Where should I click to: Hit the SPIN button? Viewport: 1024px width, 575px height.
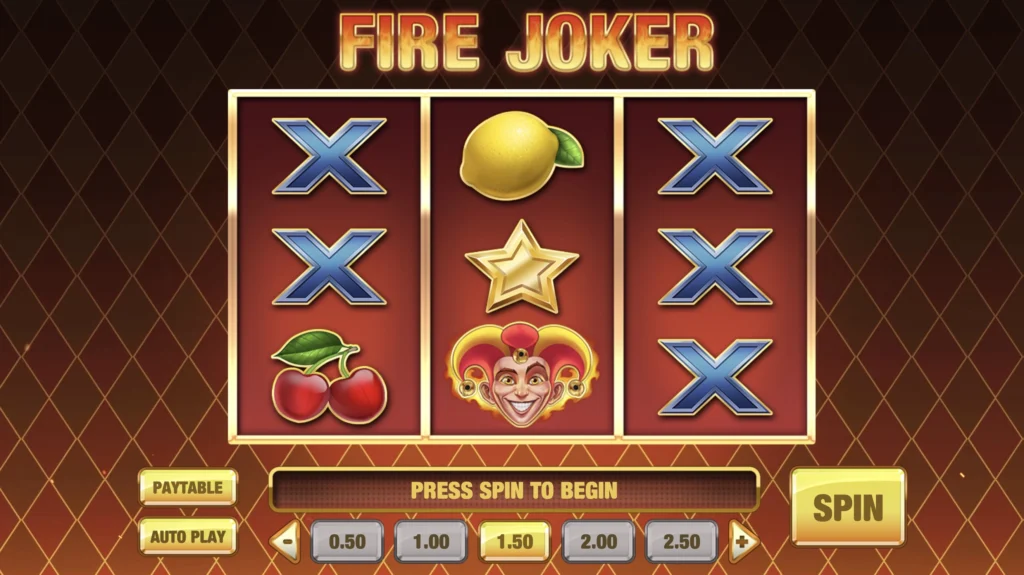848,507
